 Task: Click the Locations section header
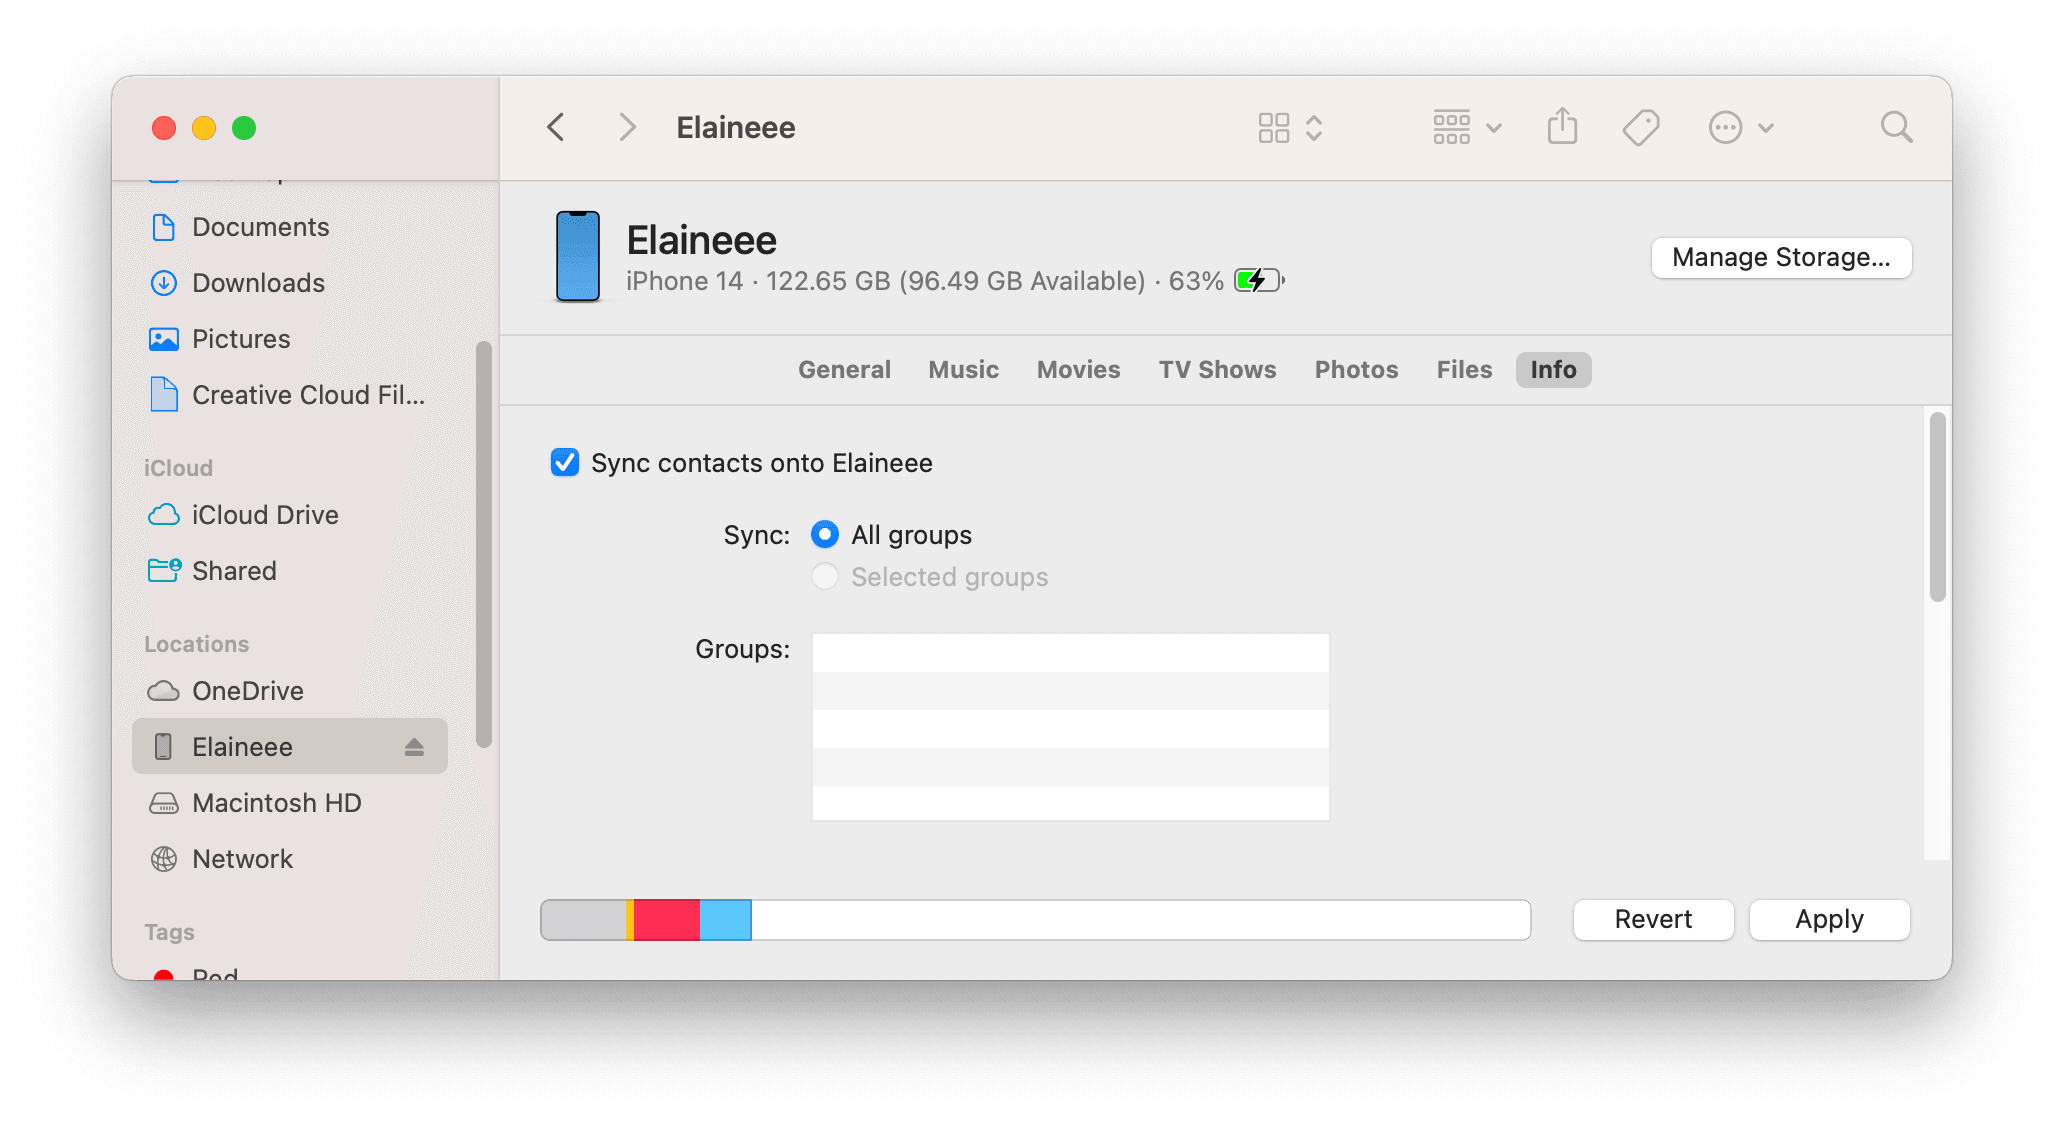(196, 644)
